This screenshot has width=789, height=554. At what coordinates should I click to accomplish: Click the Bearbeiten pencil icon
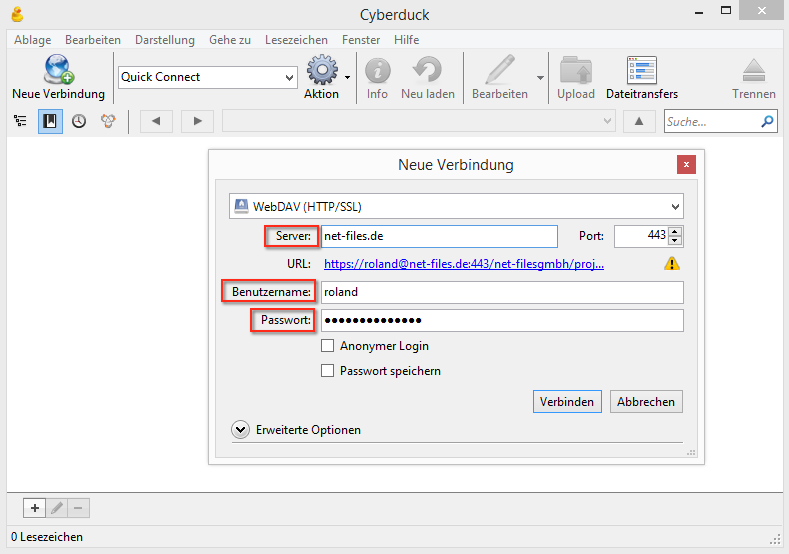[x=500, y=69]
